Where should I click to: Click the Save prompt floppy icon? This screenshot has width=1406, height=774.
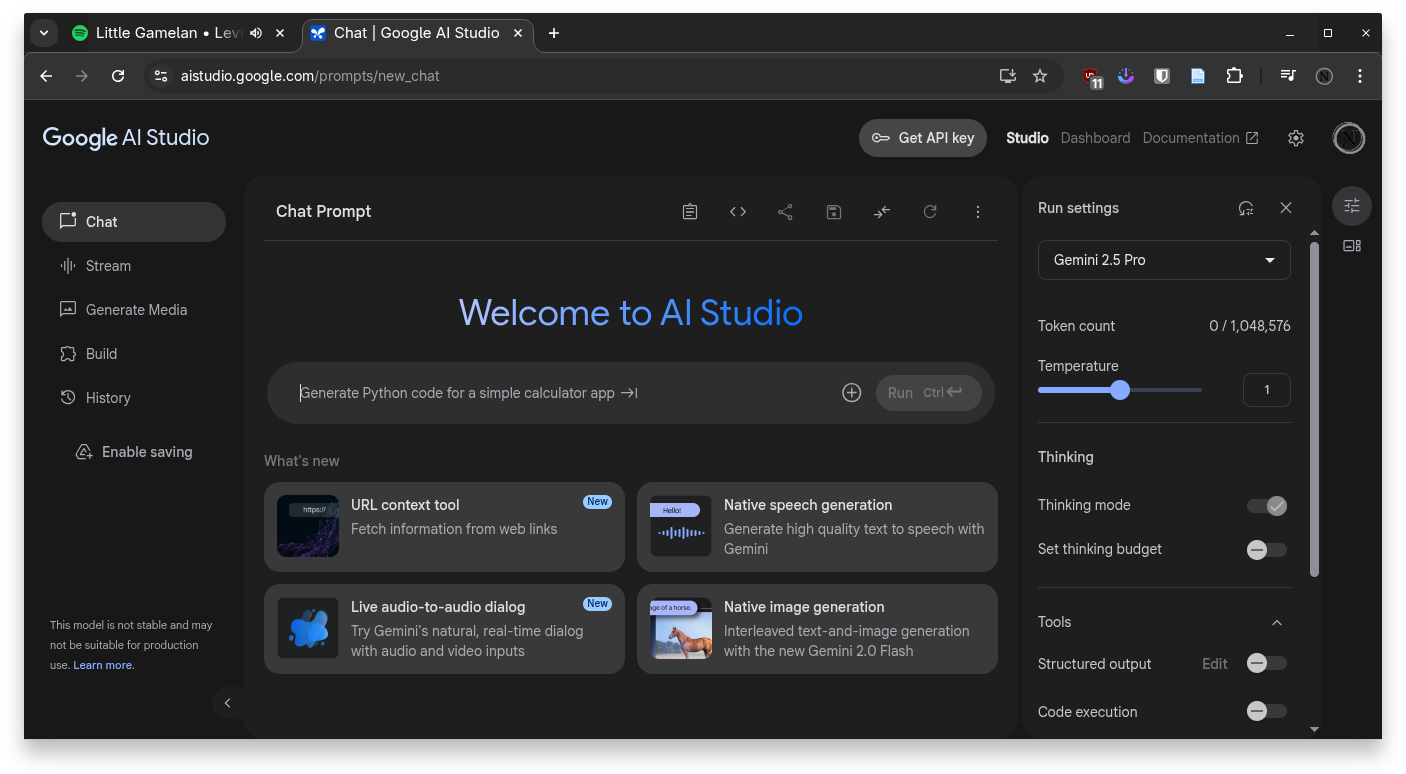point(834,212)
